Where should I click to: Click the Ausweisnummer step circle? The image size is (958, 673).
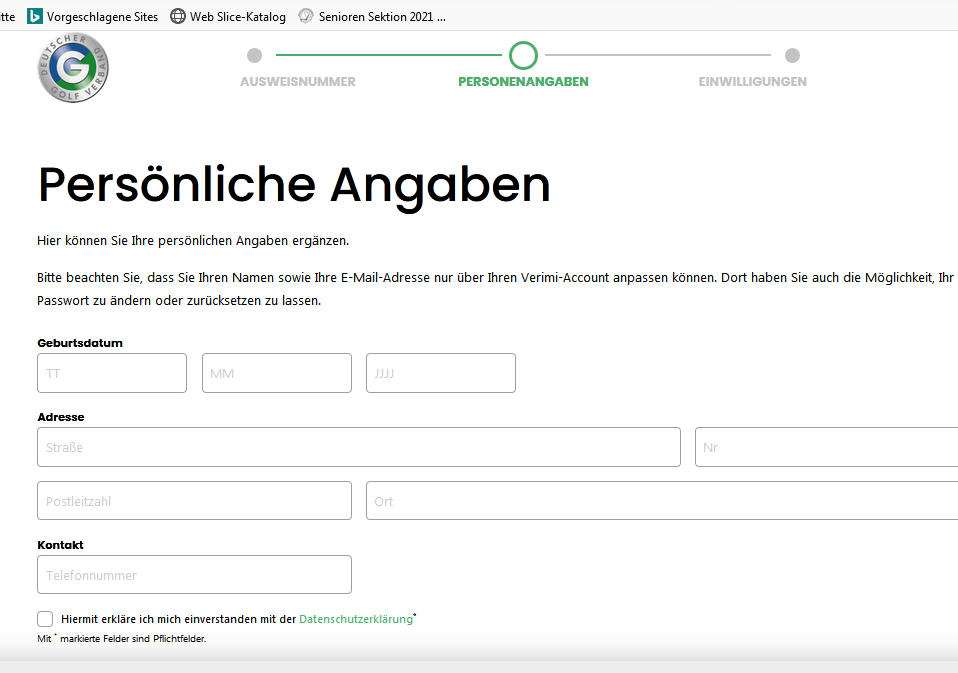pos(254,55)
